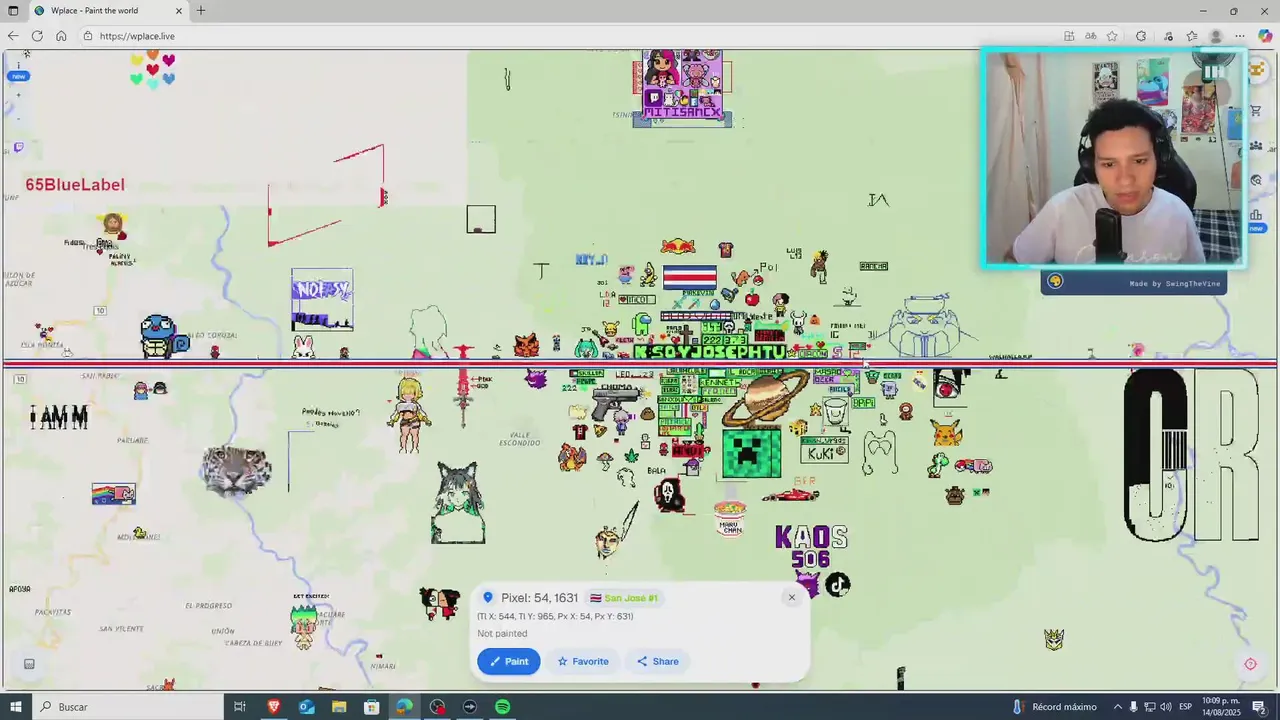This screenshot has height=720, width=1280.
Task: Click the Twitch icon on left edge
Action: 18,148
